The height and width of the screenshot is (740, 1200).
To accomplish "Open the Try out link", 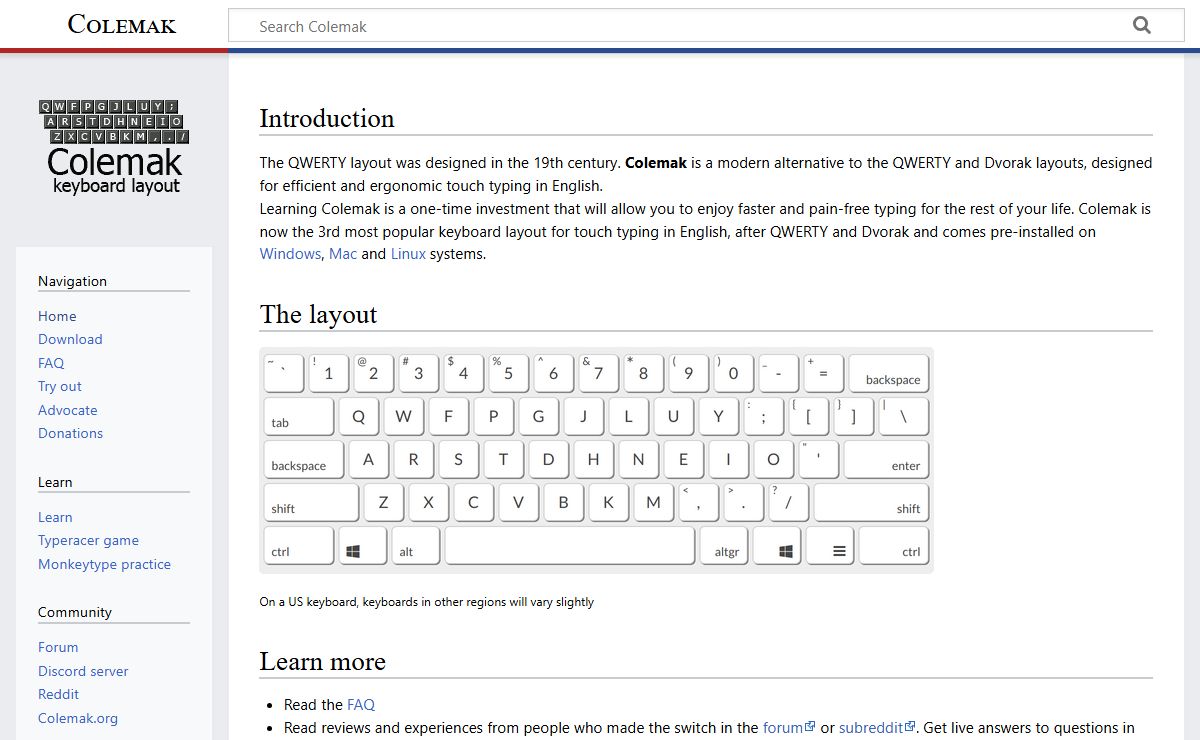I will 60,386.
